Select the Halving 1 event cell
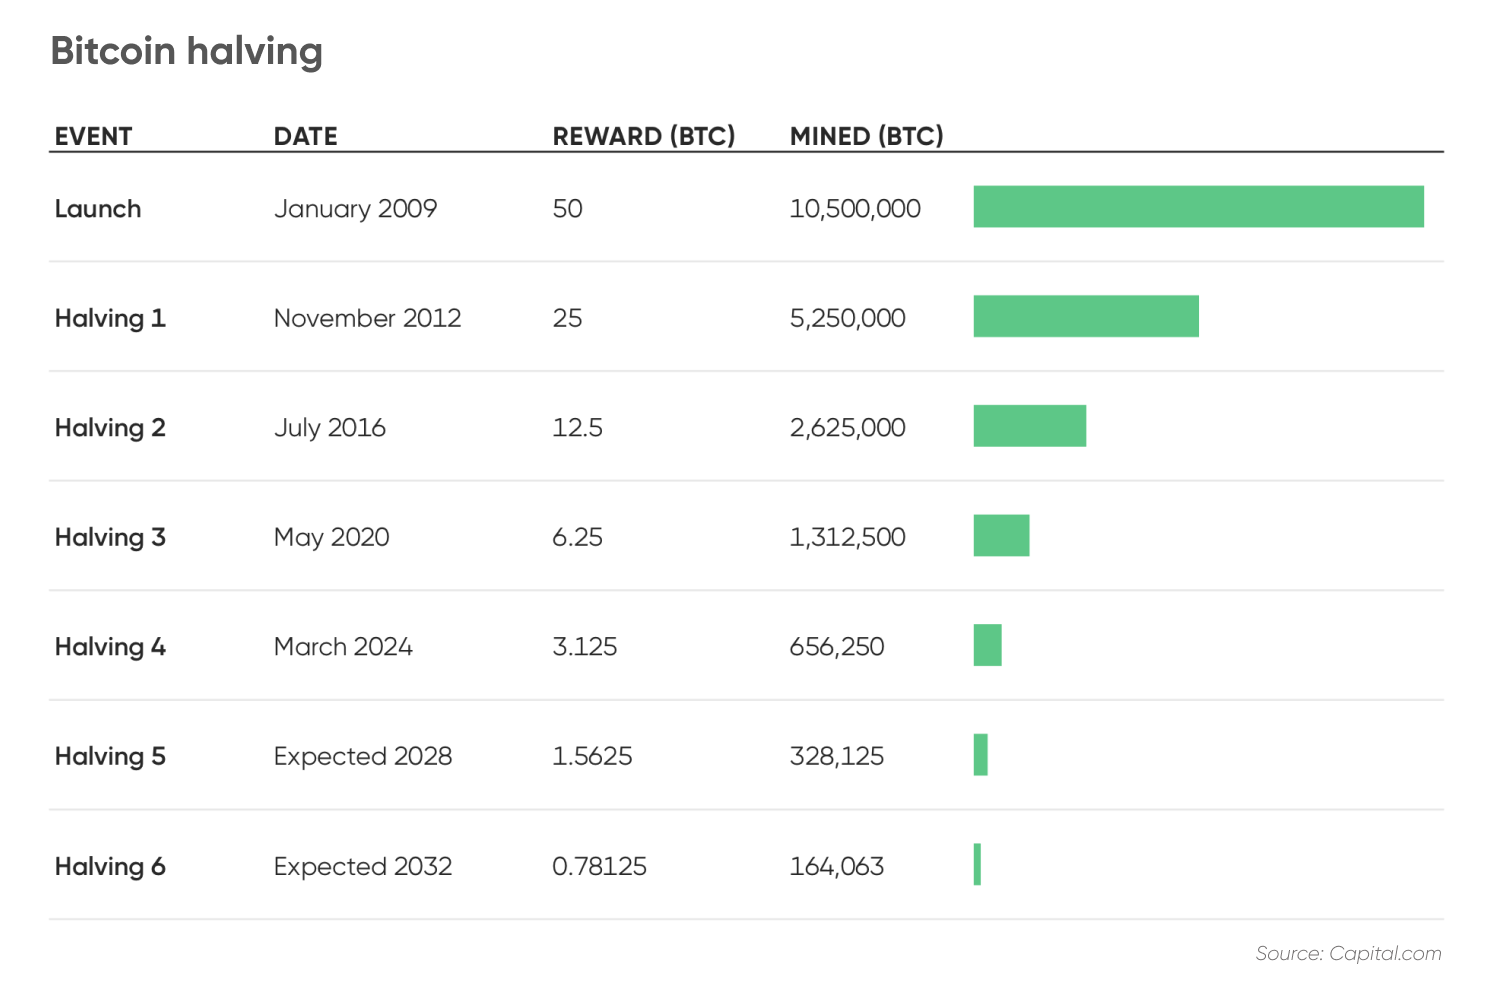This screenshot has width=1500, height=1002. 110,318
